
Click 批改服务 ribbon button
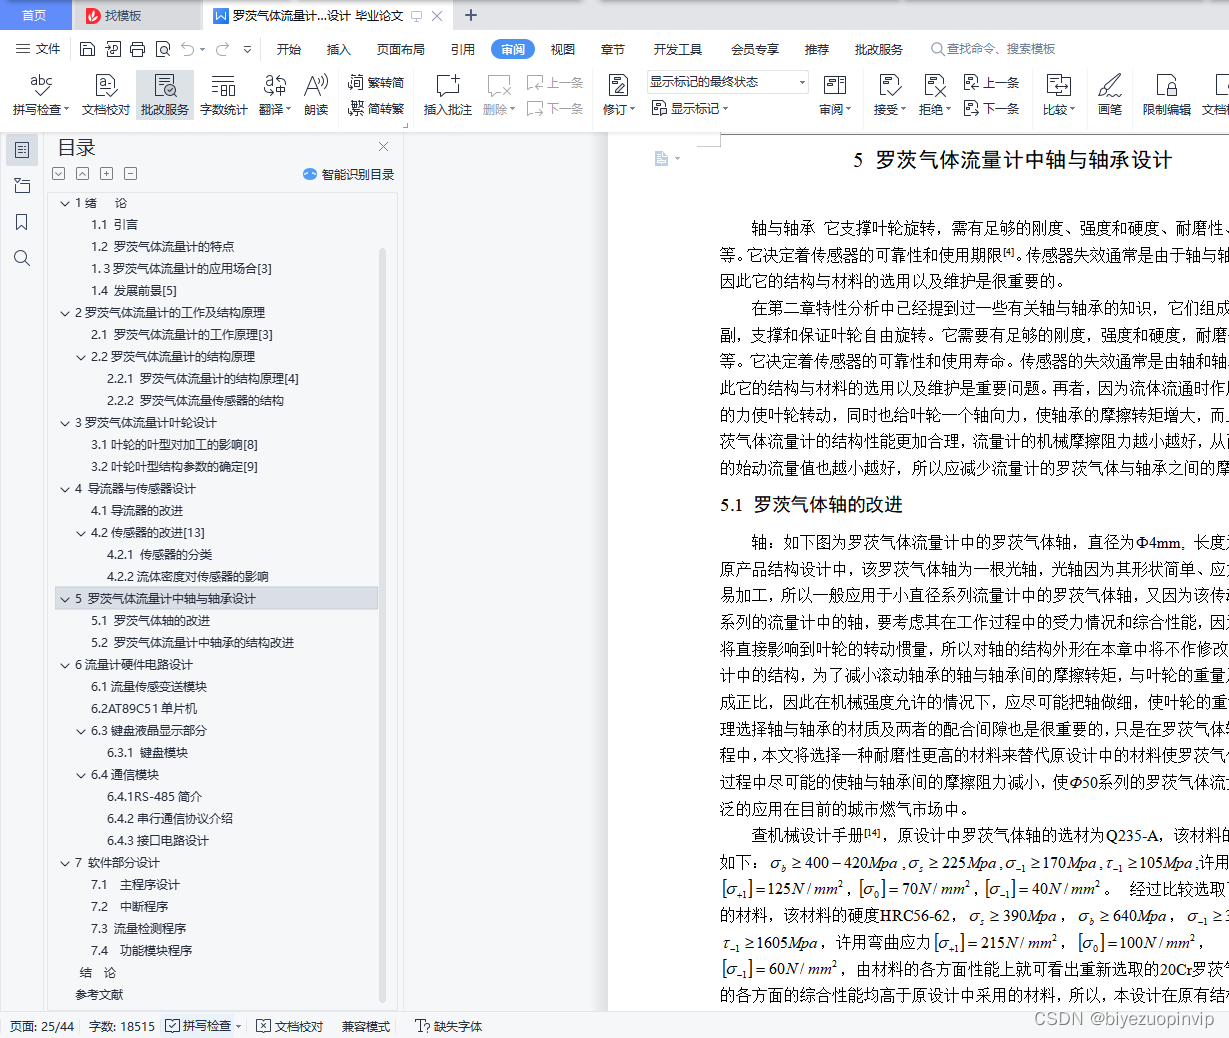pyautogui.click(x=165, y=95)
